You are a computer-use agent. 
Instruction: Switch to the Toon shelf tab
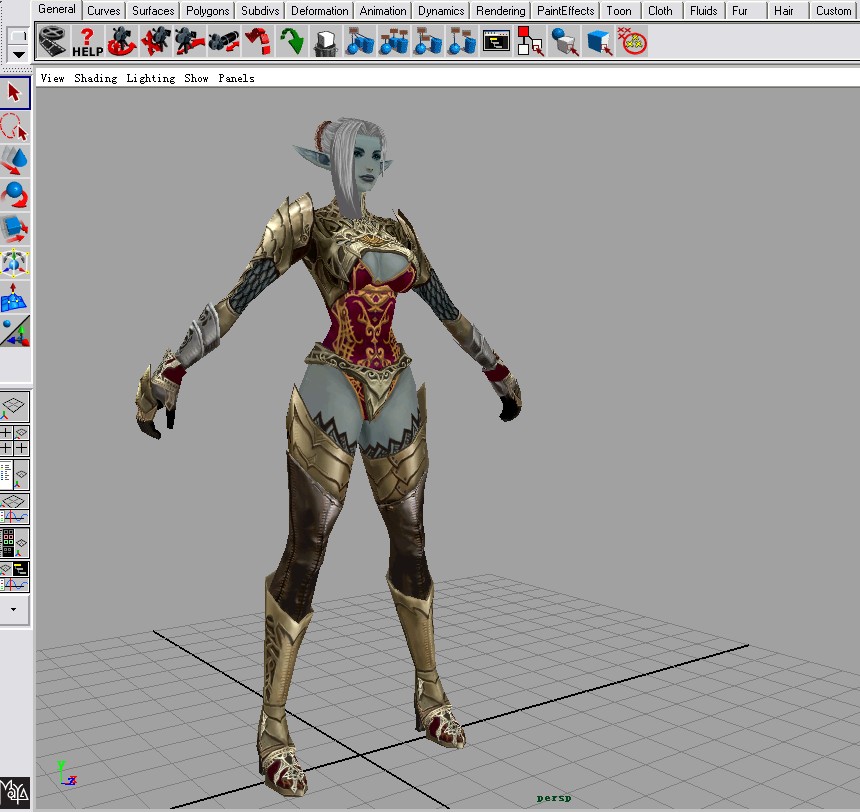(x=619, y=10)
